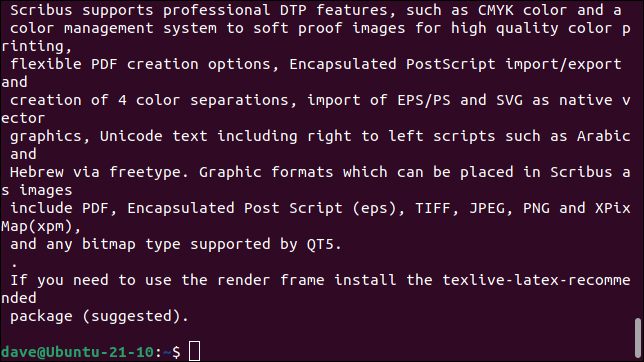Click the word PNG in formats list

536,208
